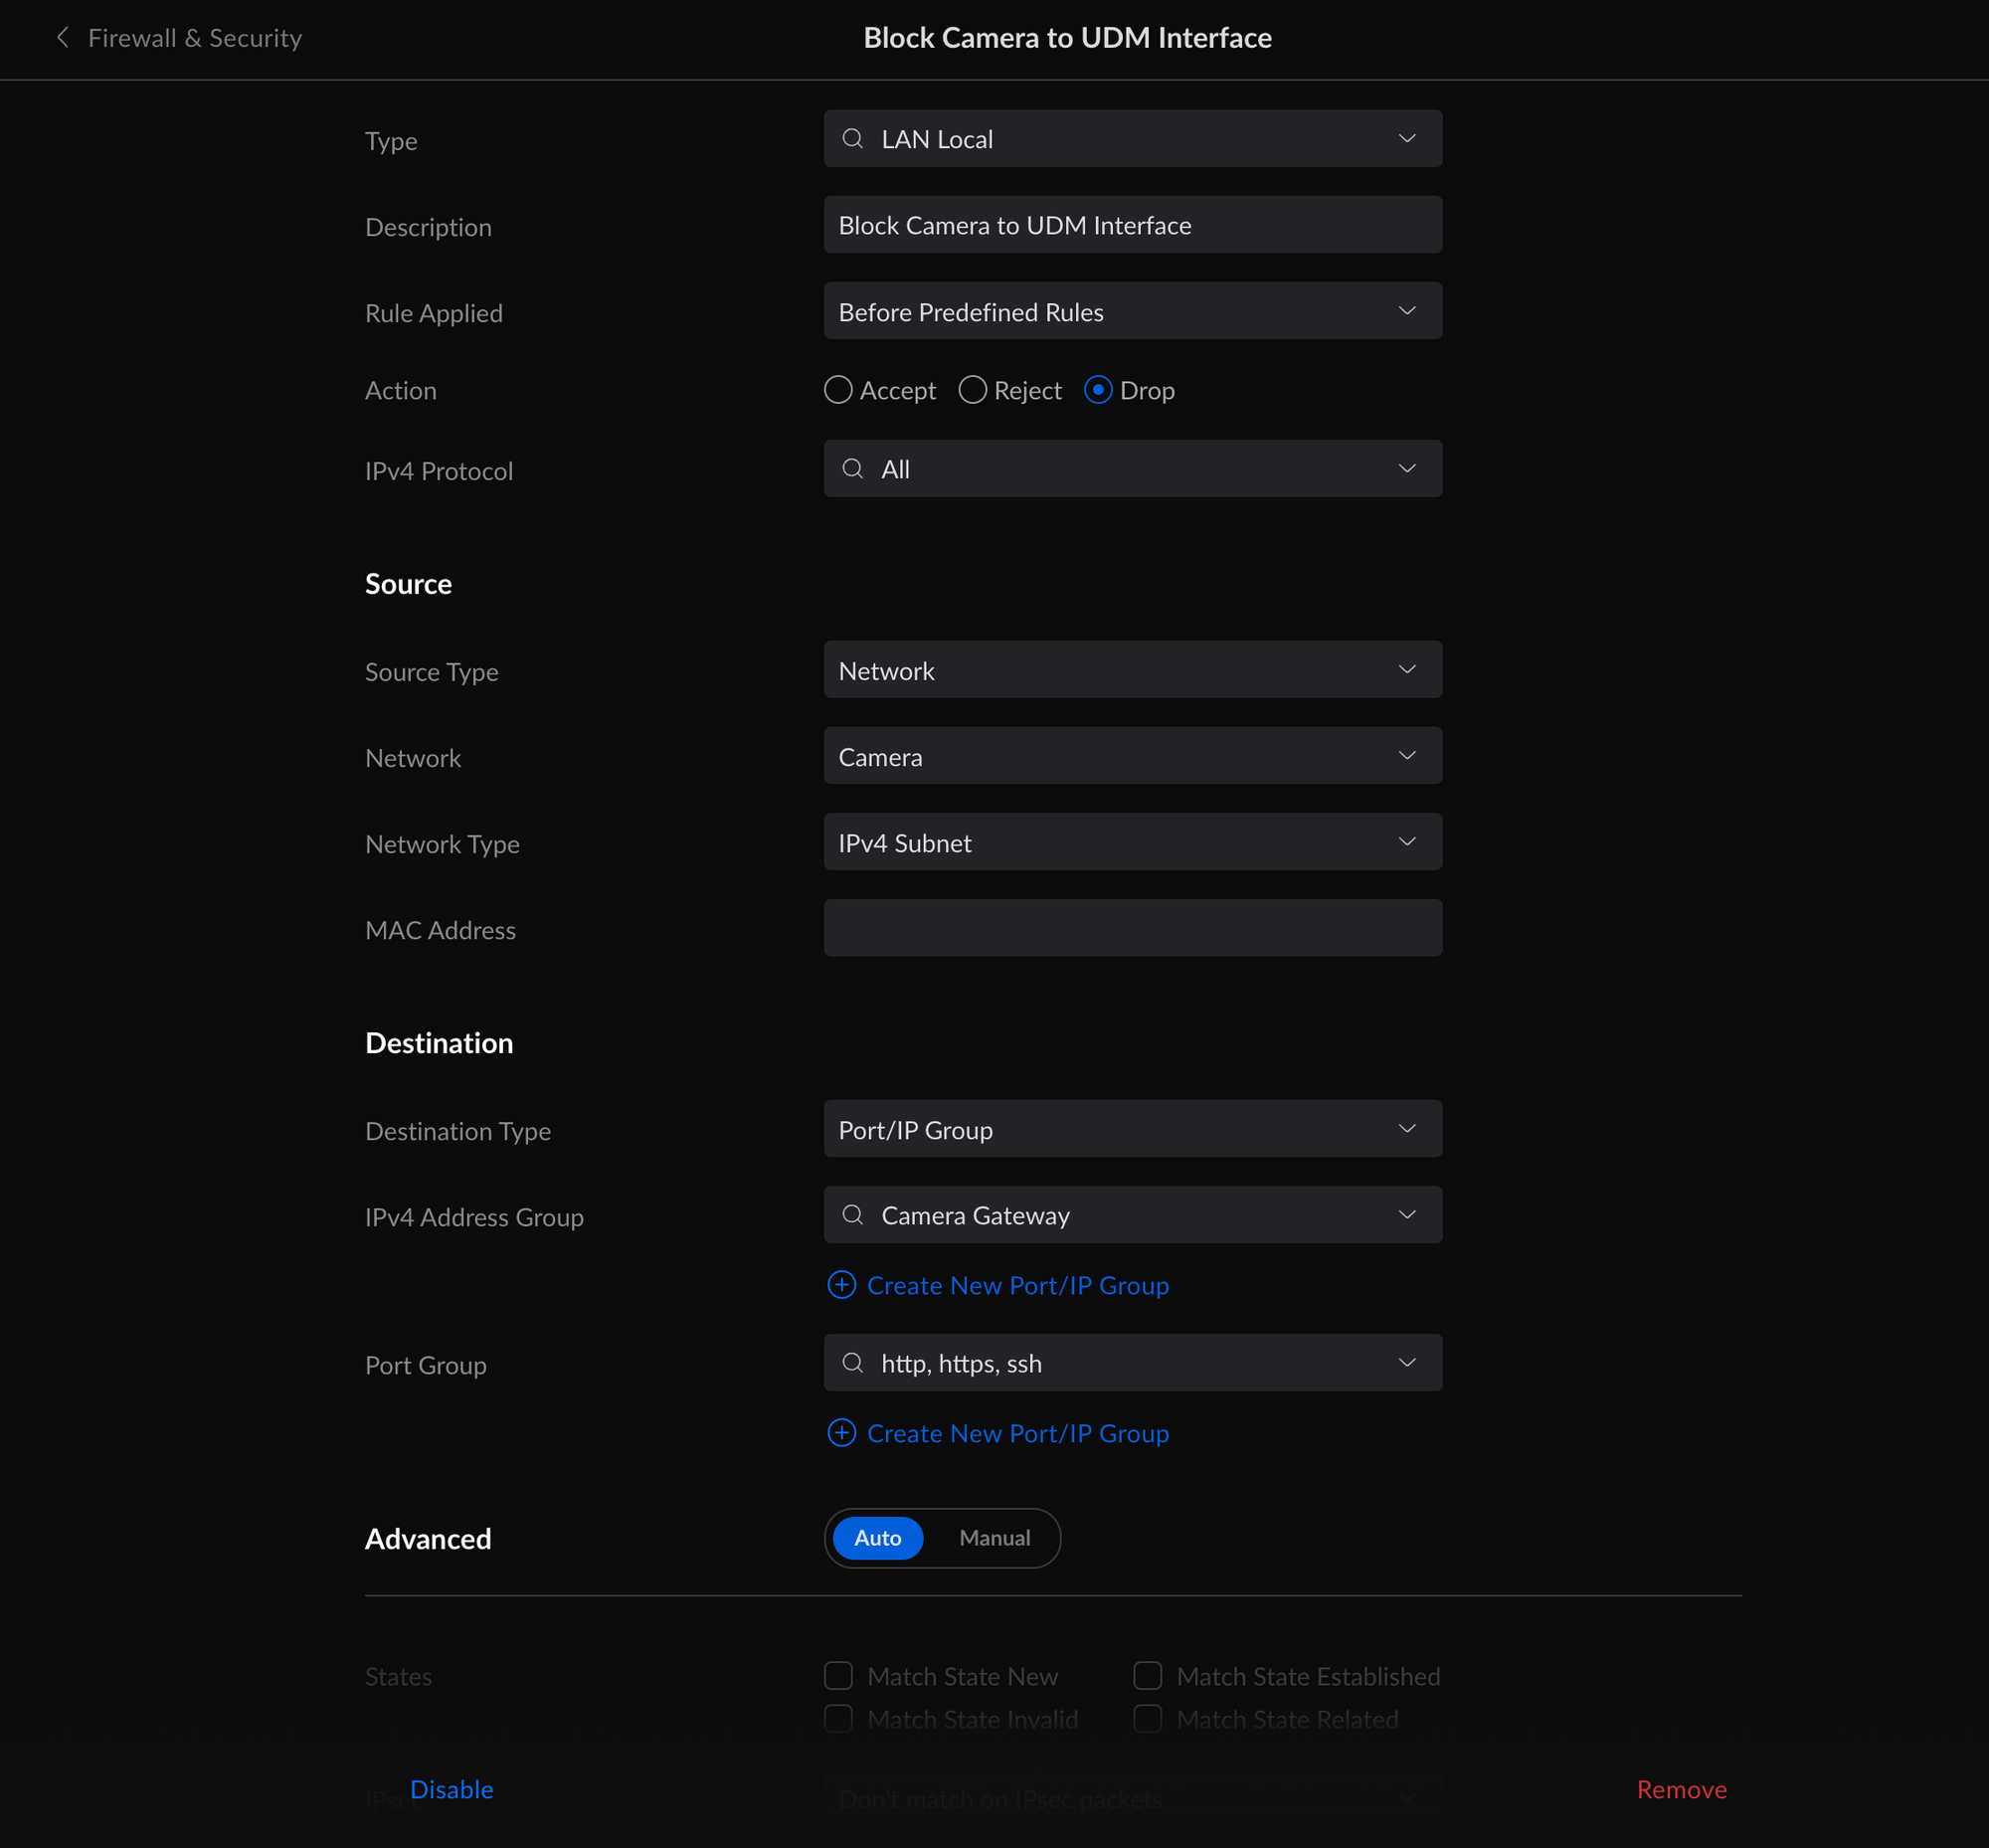Click the back arrow beside Firewall & Security
The height and width of the screenshot is (1848, 1989).
pyautogui.click(x=62, y=38)
